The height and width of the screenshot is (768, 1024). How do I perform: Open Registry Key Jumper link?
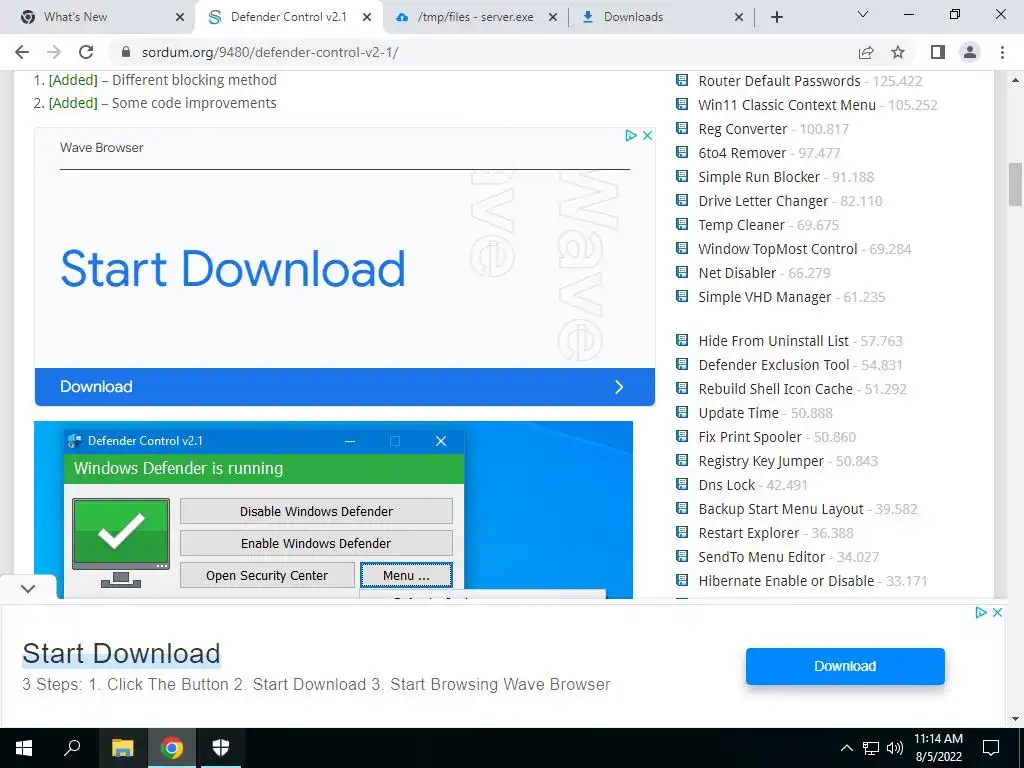(x=761, y=461)
